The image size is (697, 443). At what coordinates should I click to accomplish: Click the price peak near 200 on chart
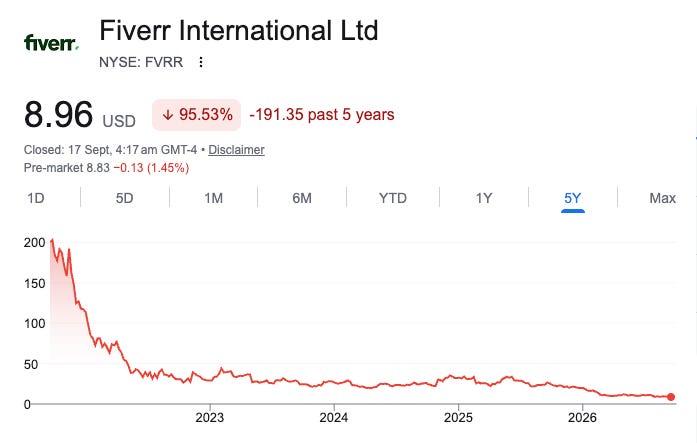point(52,241)
